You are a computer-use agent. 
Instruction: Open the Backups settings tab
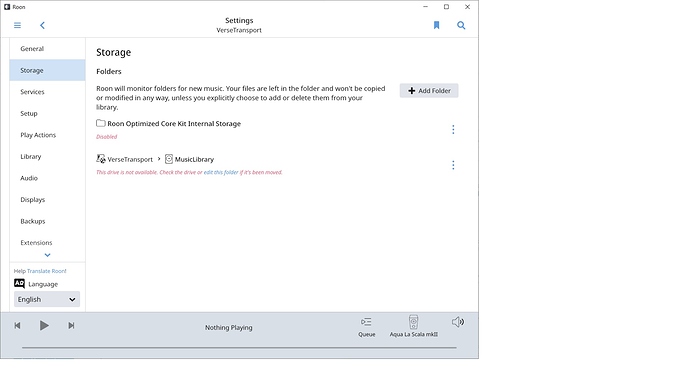(48, 221)
